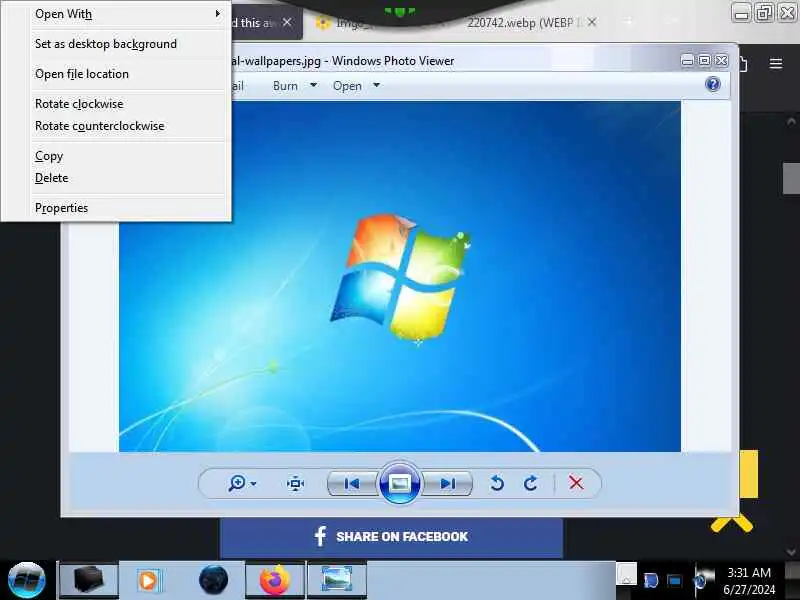Open the Firefox hamburger menu
This screenshot has width=800, height=600.
[x=776, y=63]
